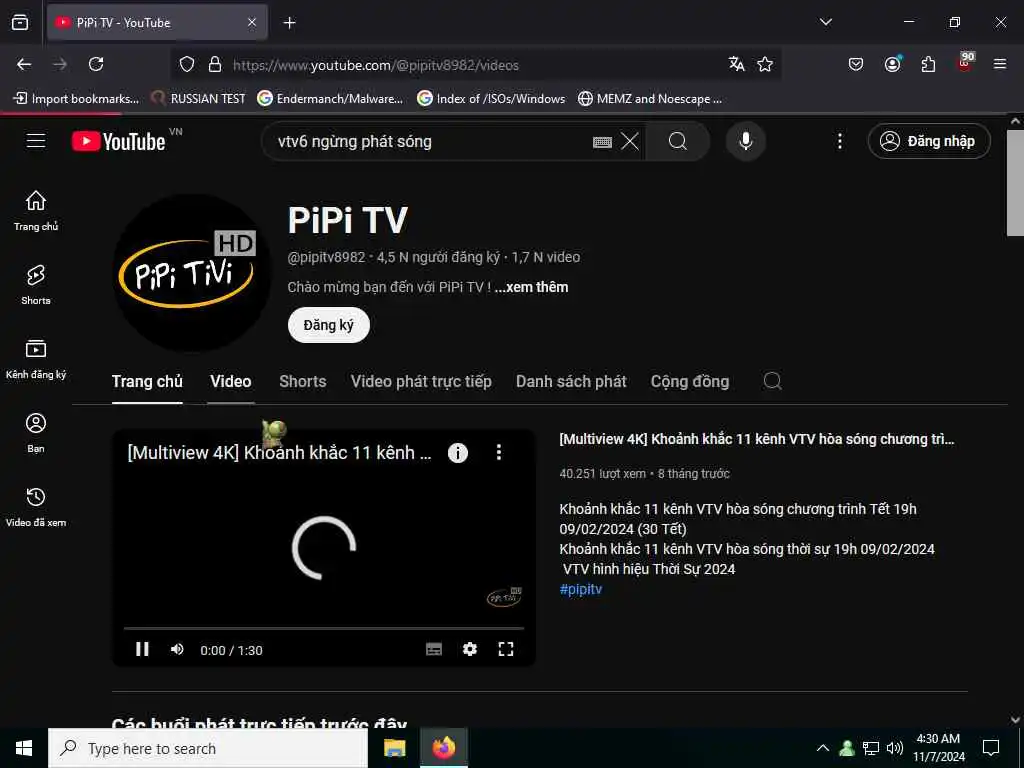Open the Firefox application menu
This screenshot has width=1024, height=768.
click(x=1000, y=64)
